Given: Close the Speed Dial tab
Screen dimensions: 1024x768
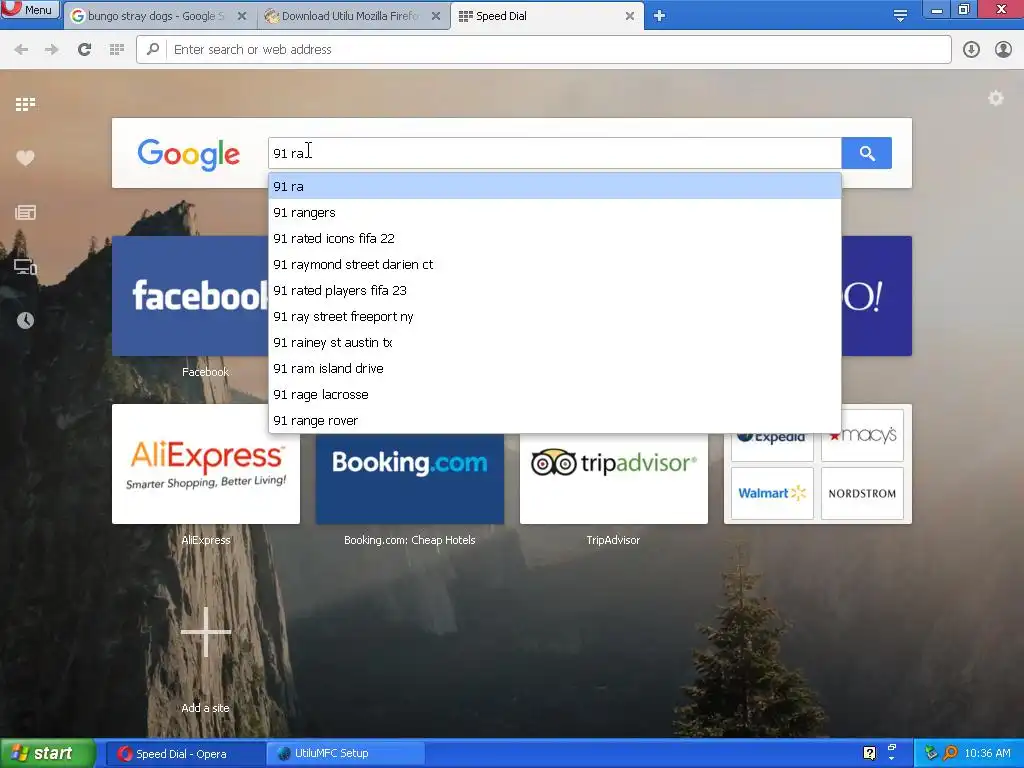Looking at the screenshot, I should (x=630, y=16).
